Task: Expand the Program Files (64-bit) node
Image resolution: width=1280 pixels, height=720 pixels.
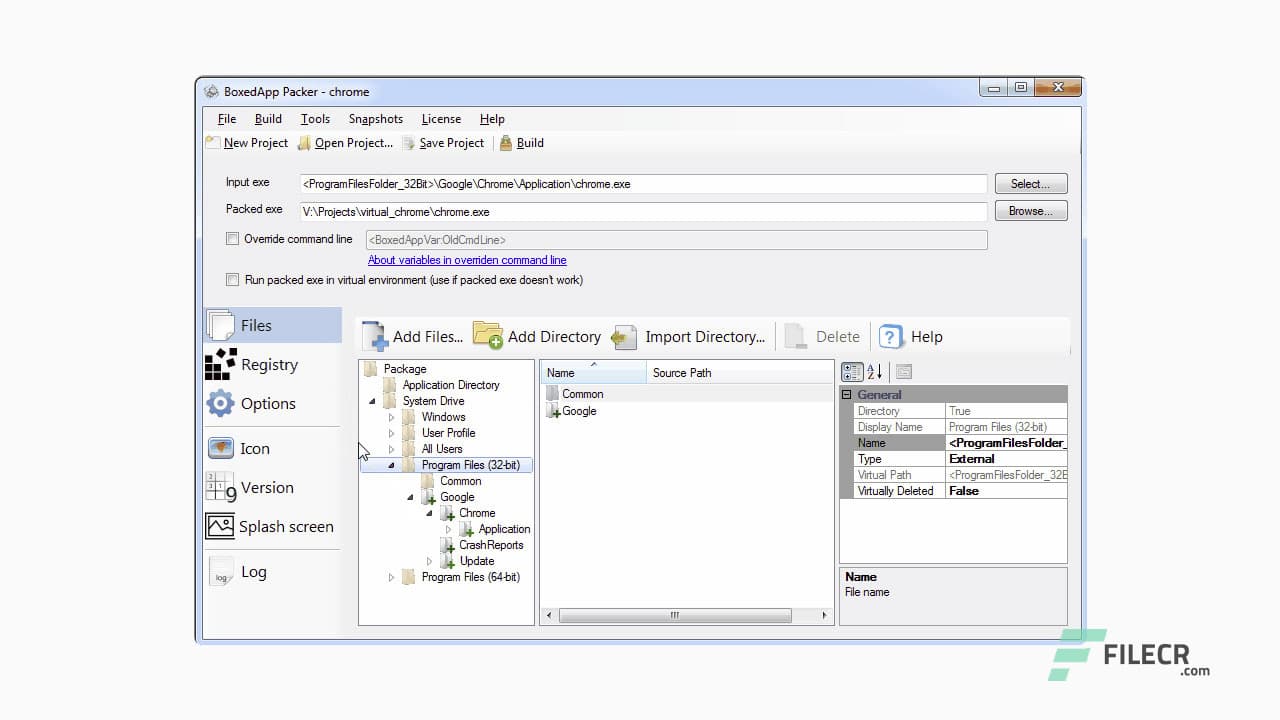Action: tap(392, 577)
